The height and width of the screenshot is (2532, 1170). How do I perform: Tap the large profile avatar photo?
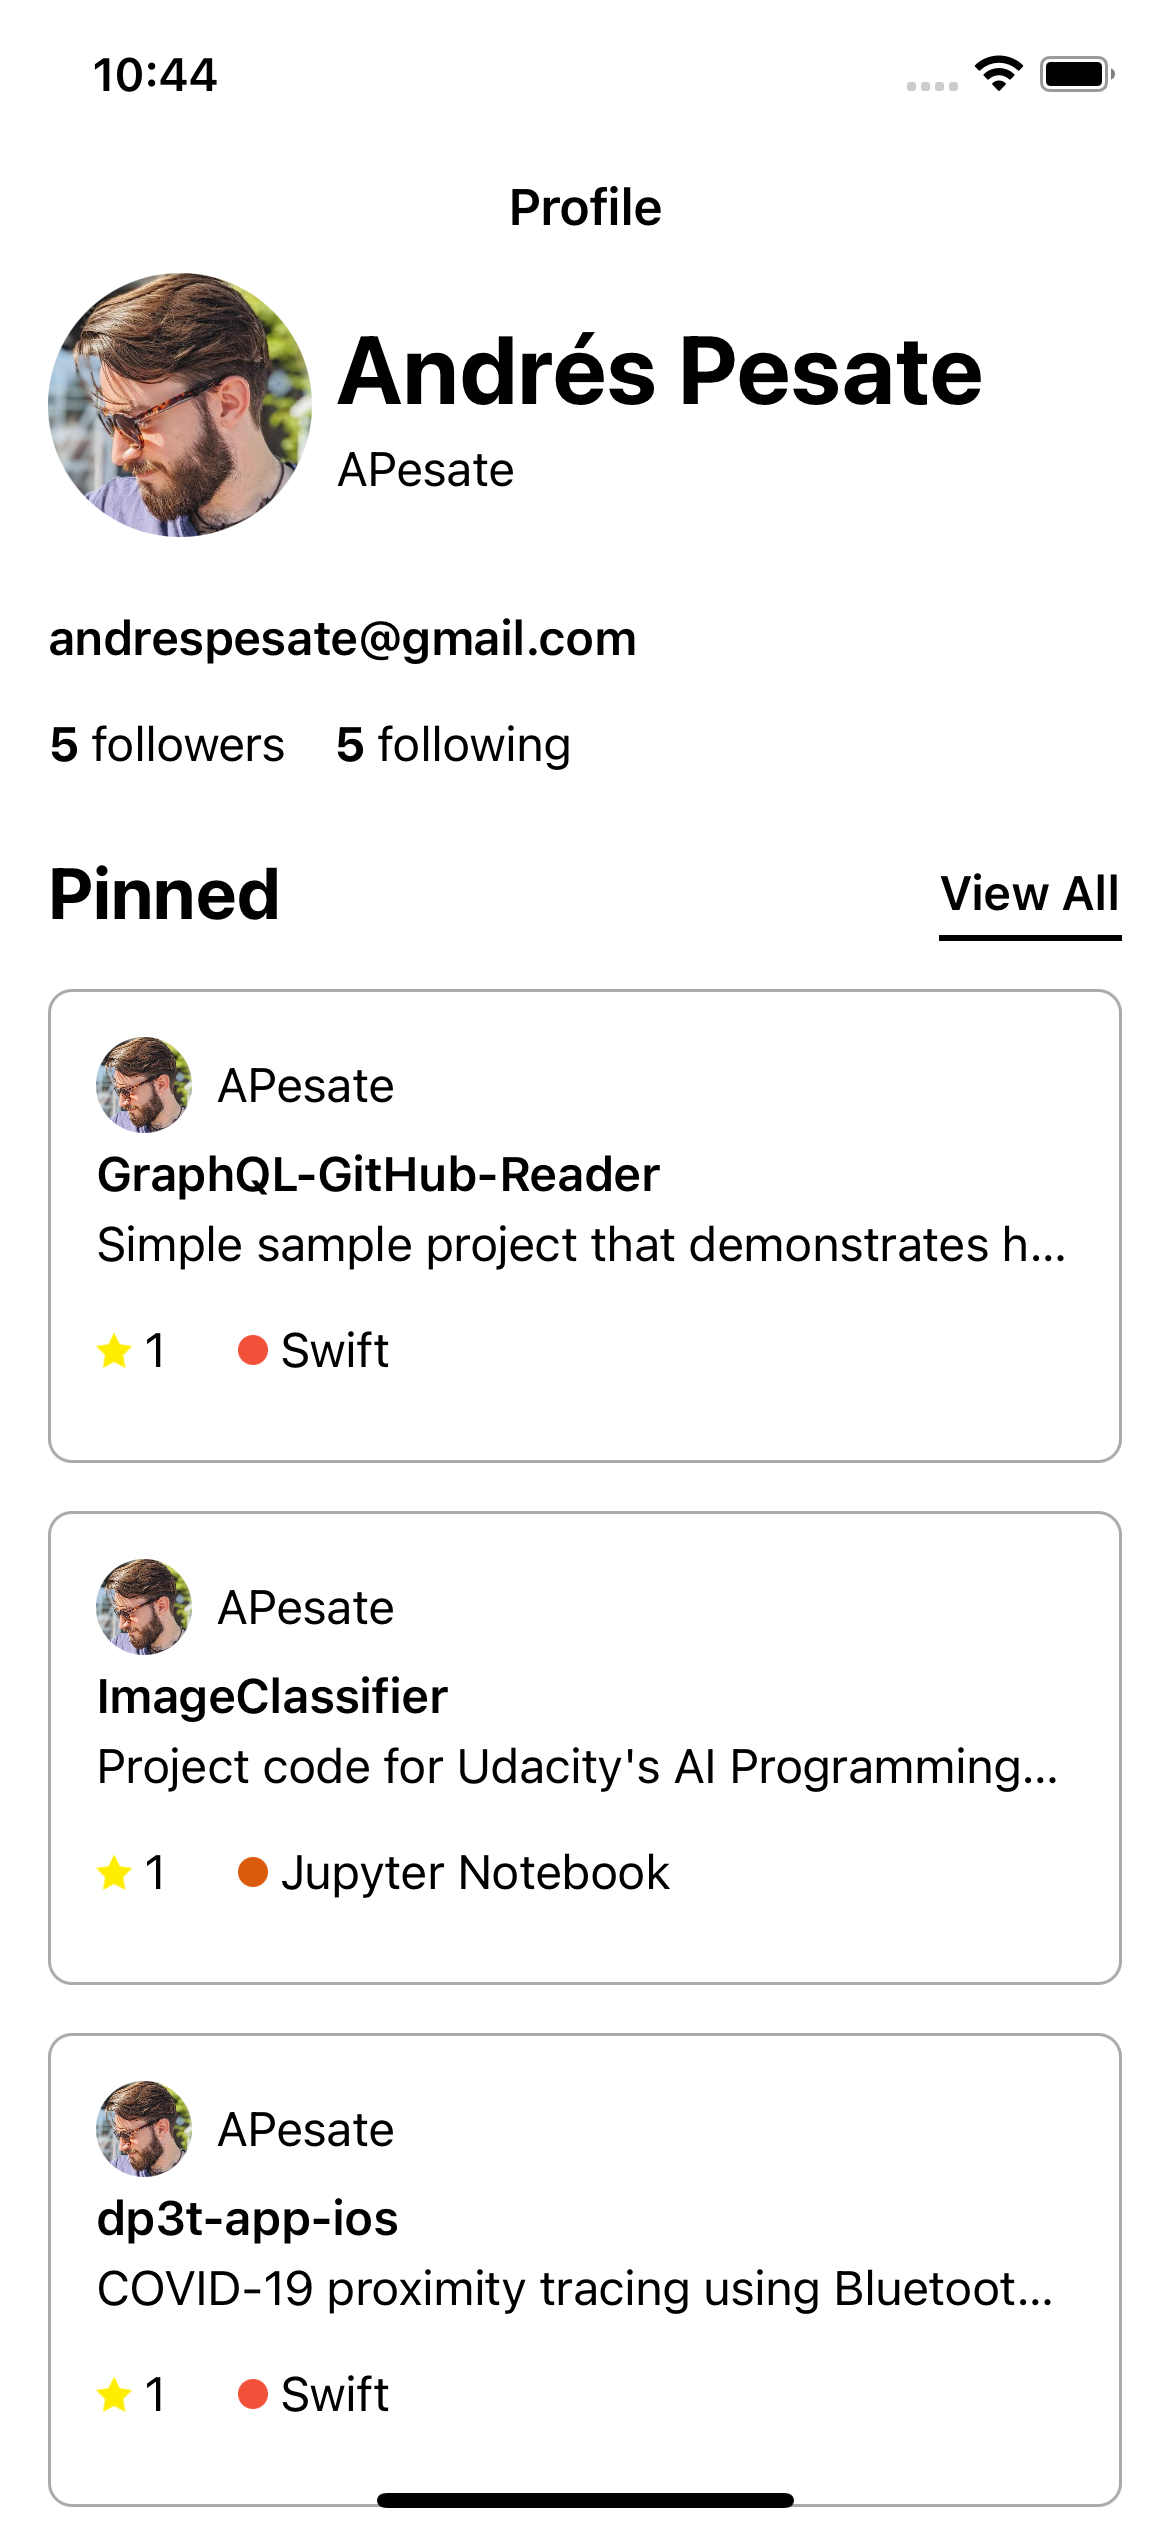pos(180,405)
